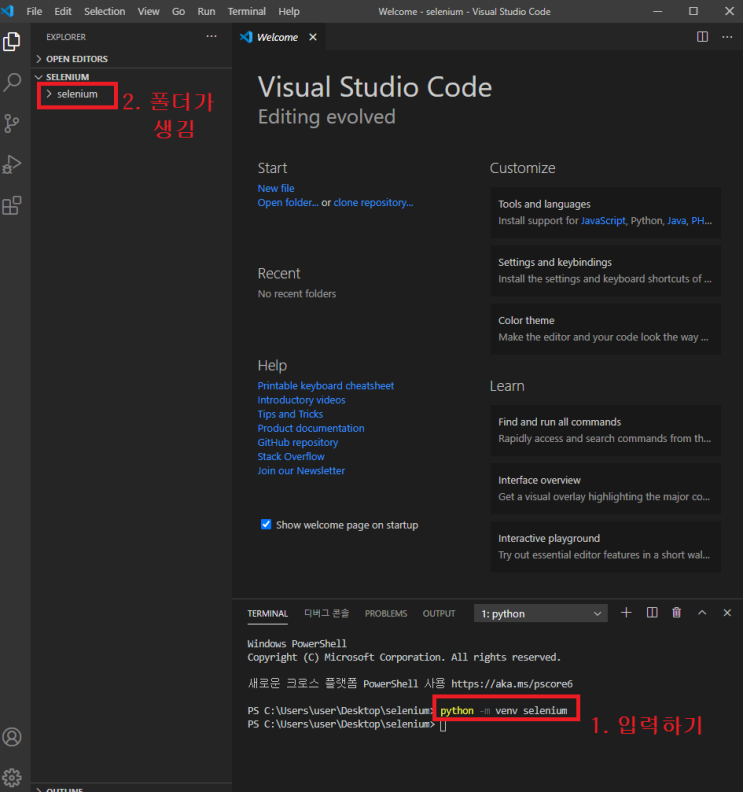Open the Selection menu
The width and height of the screenshot is (743, 792).
[105, 11]
